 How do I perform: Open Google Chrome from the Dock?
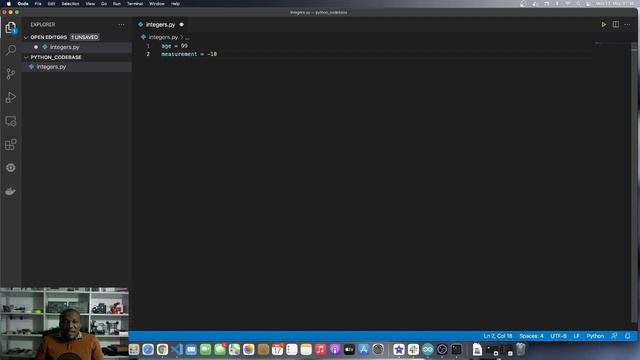pyautogui.click(x=162, y=349)
